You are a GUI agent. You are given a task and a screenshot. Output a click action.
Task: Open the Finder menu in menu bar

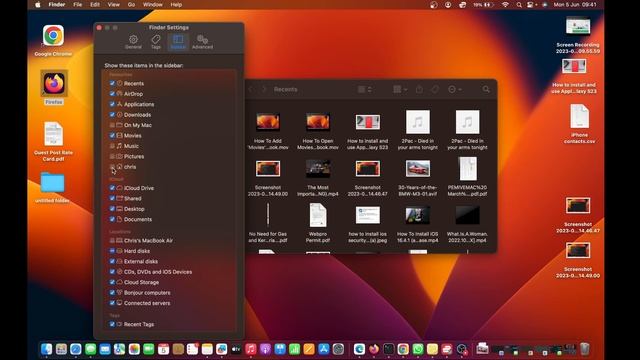57,5
